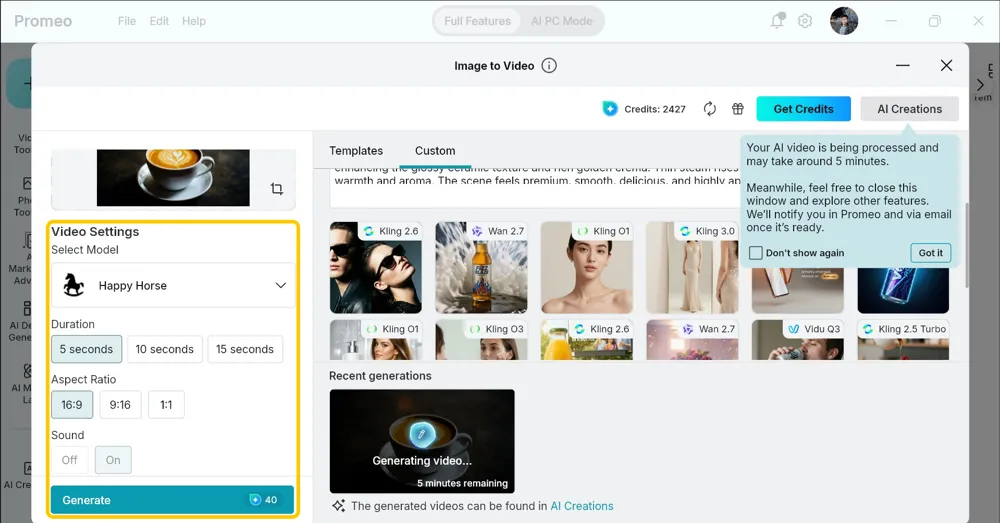1000x523 pixels.
Task: Open the AI Creations button
Action: (x=909, y=109)
